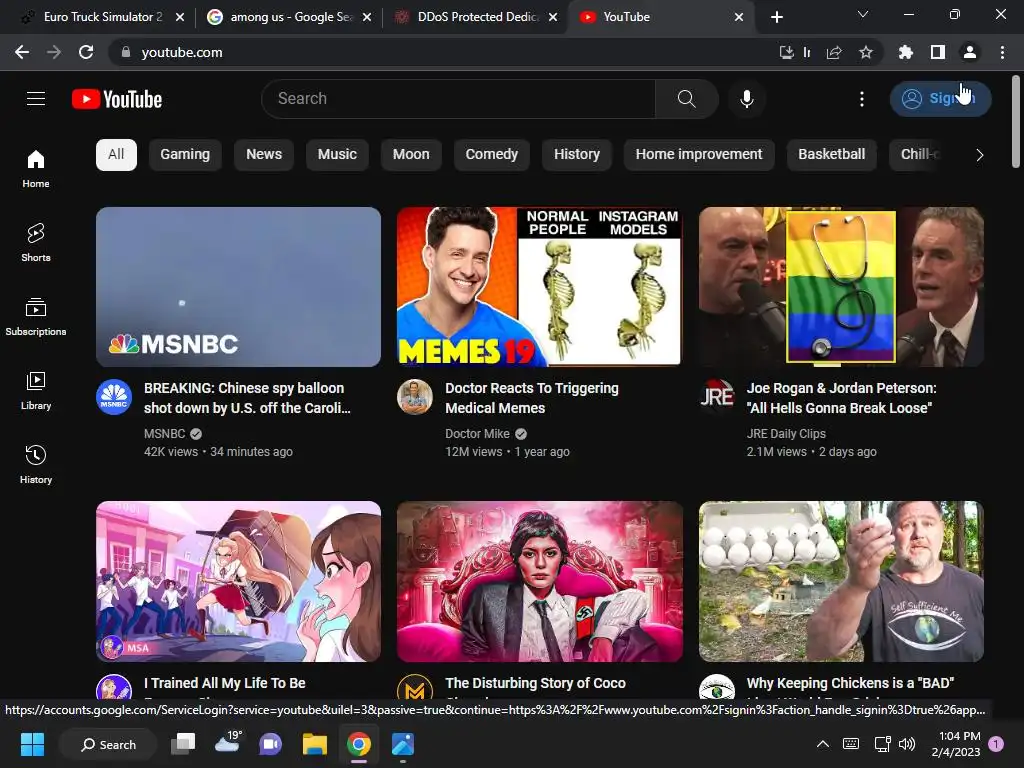
Task: Select the Home improvement filter chip
Action: 699,155
